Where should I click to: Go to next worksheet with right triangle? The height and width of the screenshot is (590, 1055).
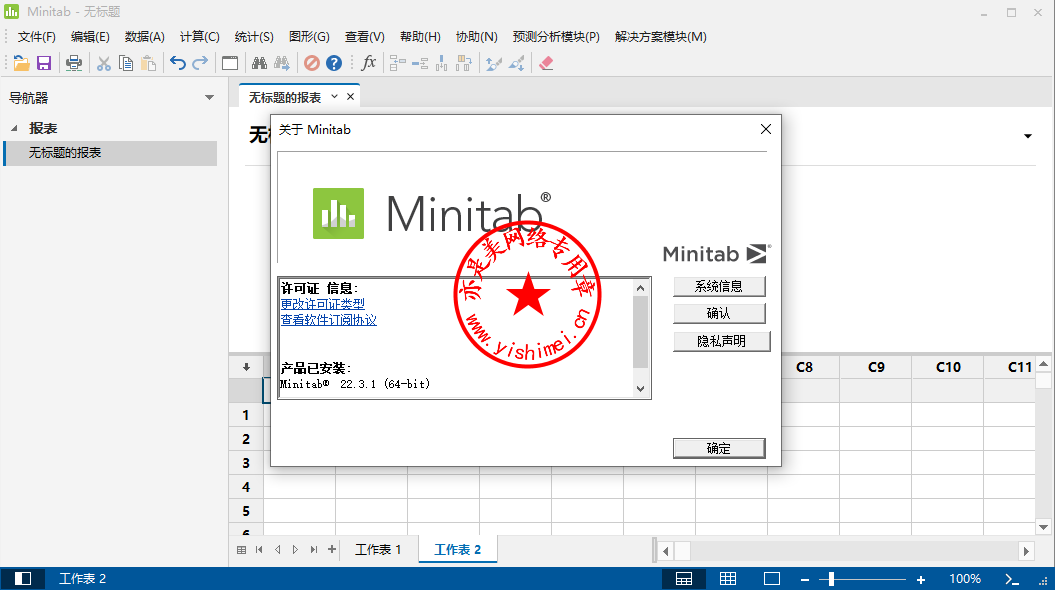(x=295, y=550)
